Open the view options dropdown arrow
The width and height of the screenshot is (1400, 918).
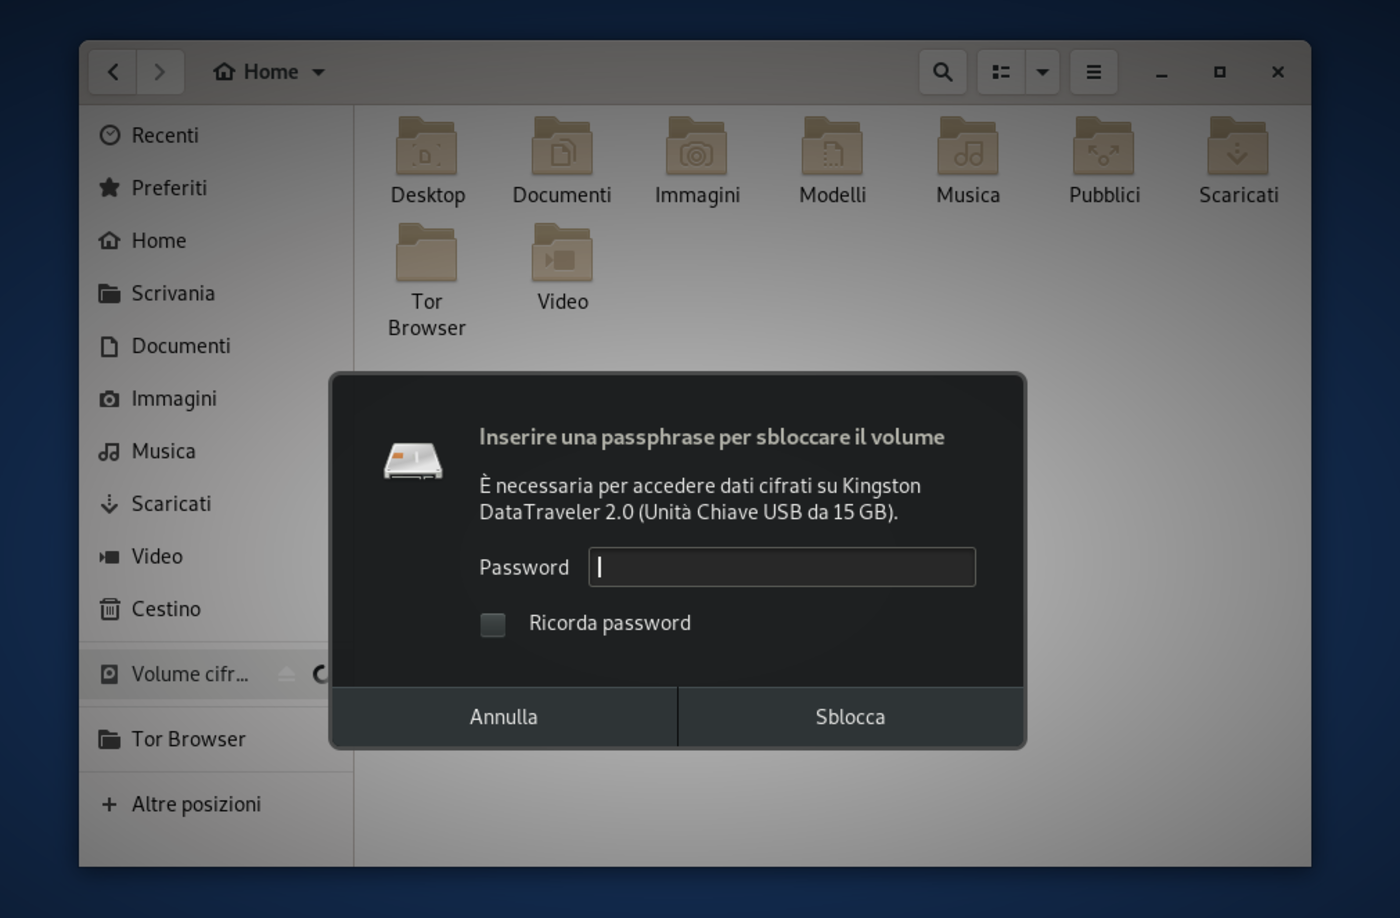pos(1042,71)
